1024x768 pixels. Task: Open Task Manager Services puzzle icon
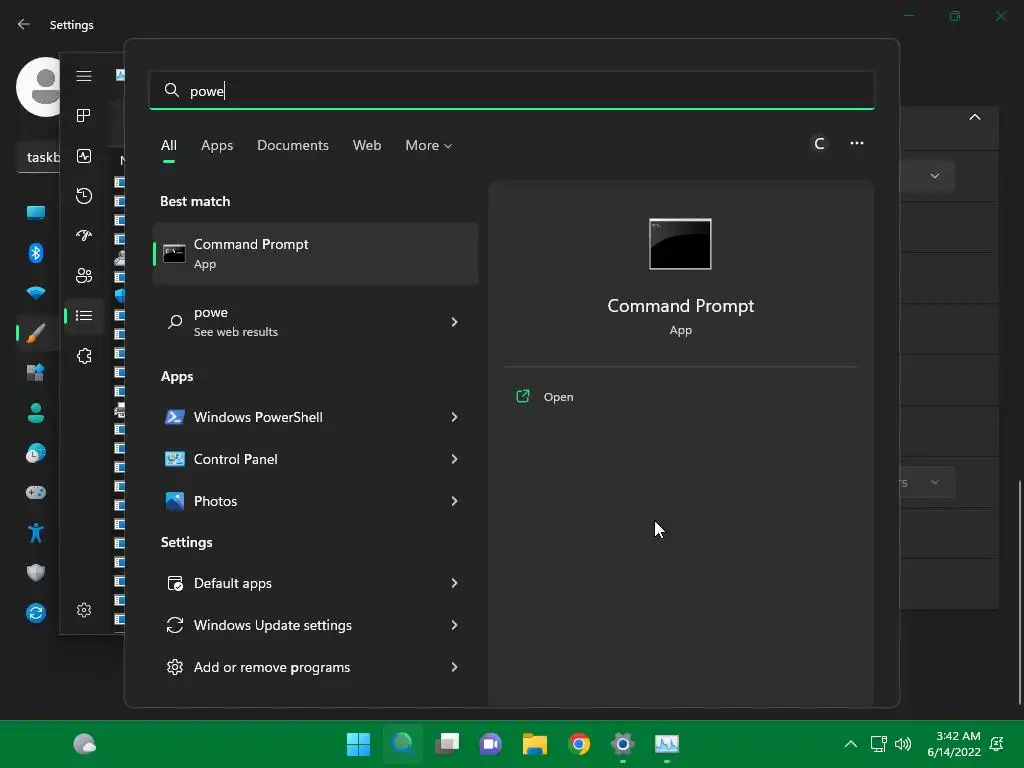click(84, 356)
